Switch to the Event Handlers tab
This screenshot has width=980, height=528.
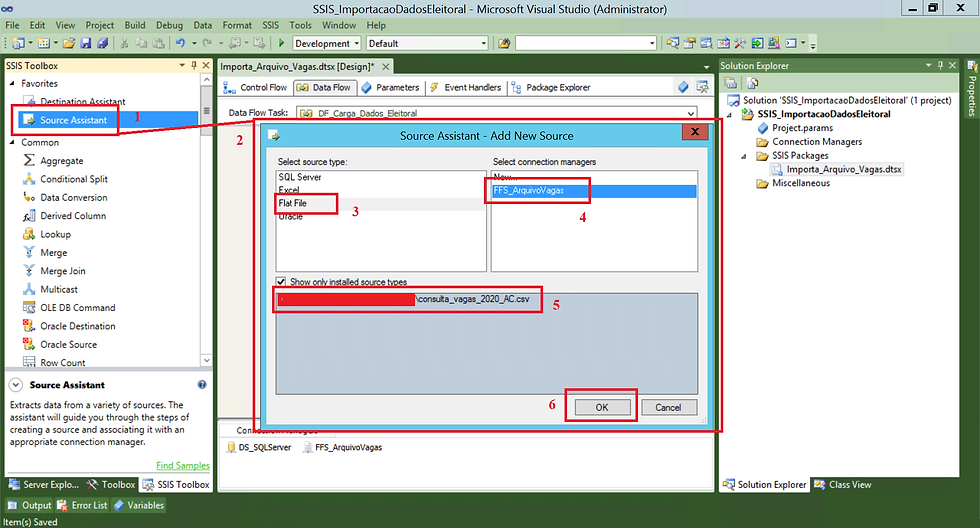[466, 87]
